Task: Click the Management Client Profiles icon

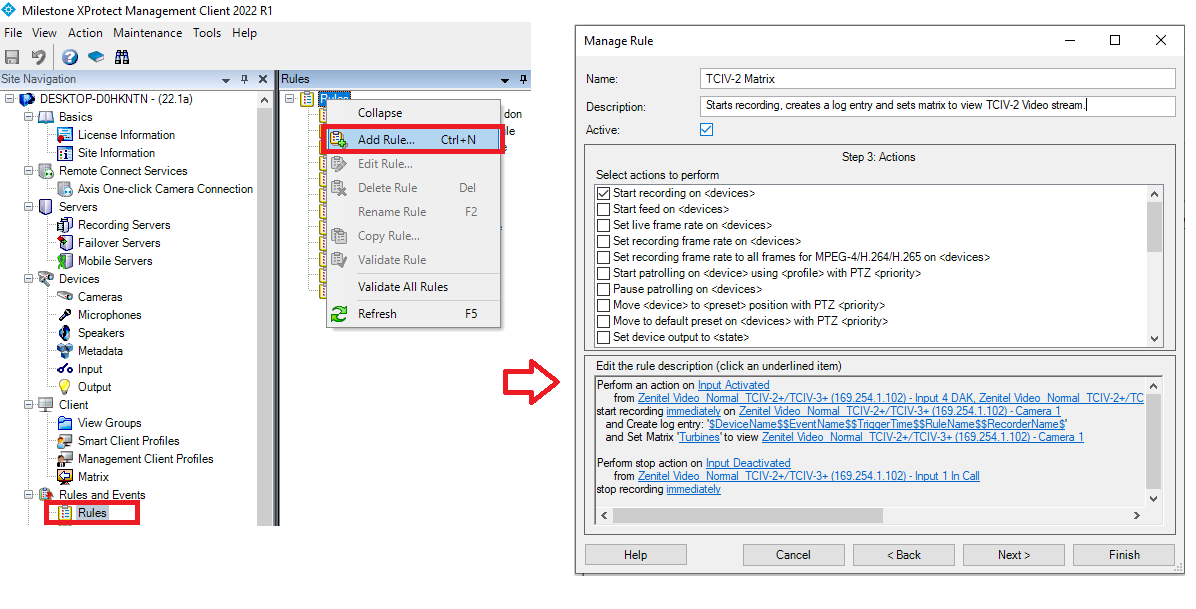Action: coord(66,459)
